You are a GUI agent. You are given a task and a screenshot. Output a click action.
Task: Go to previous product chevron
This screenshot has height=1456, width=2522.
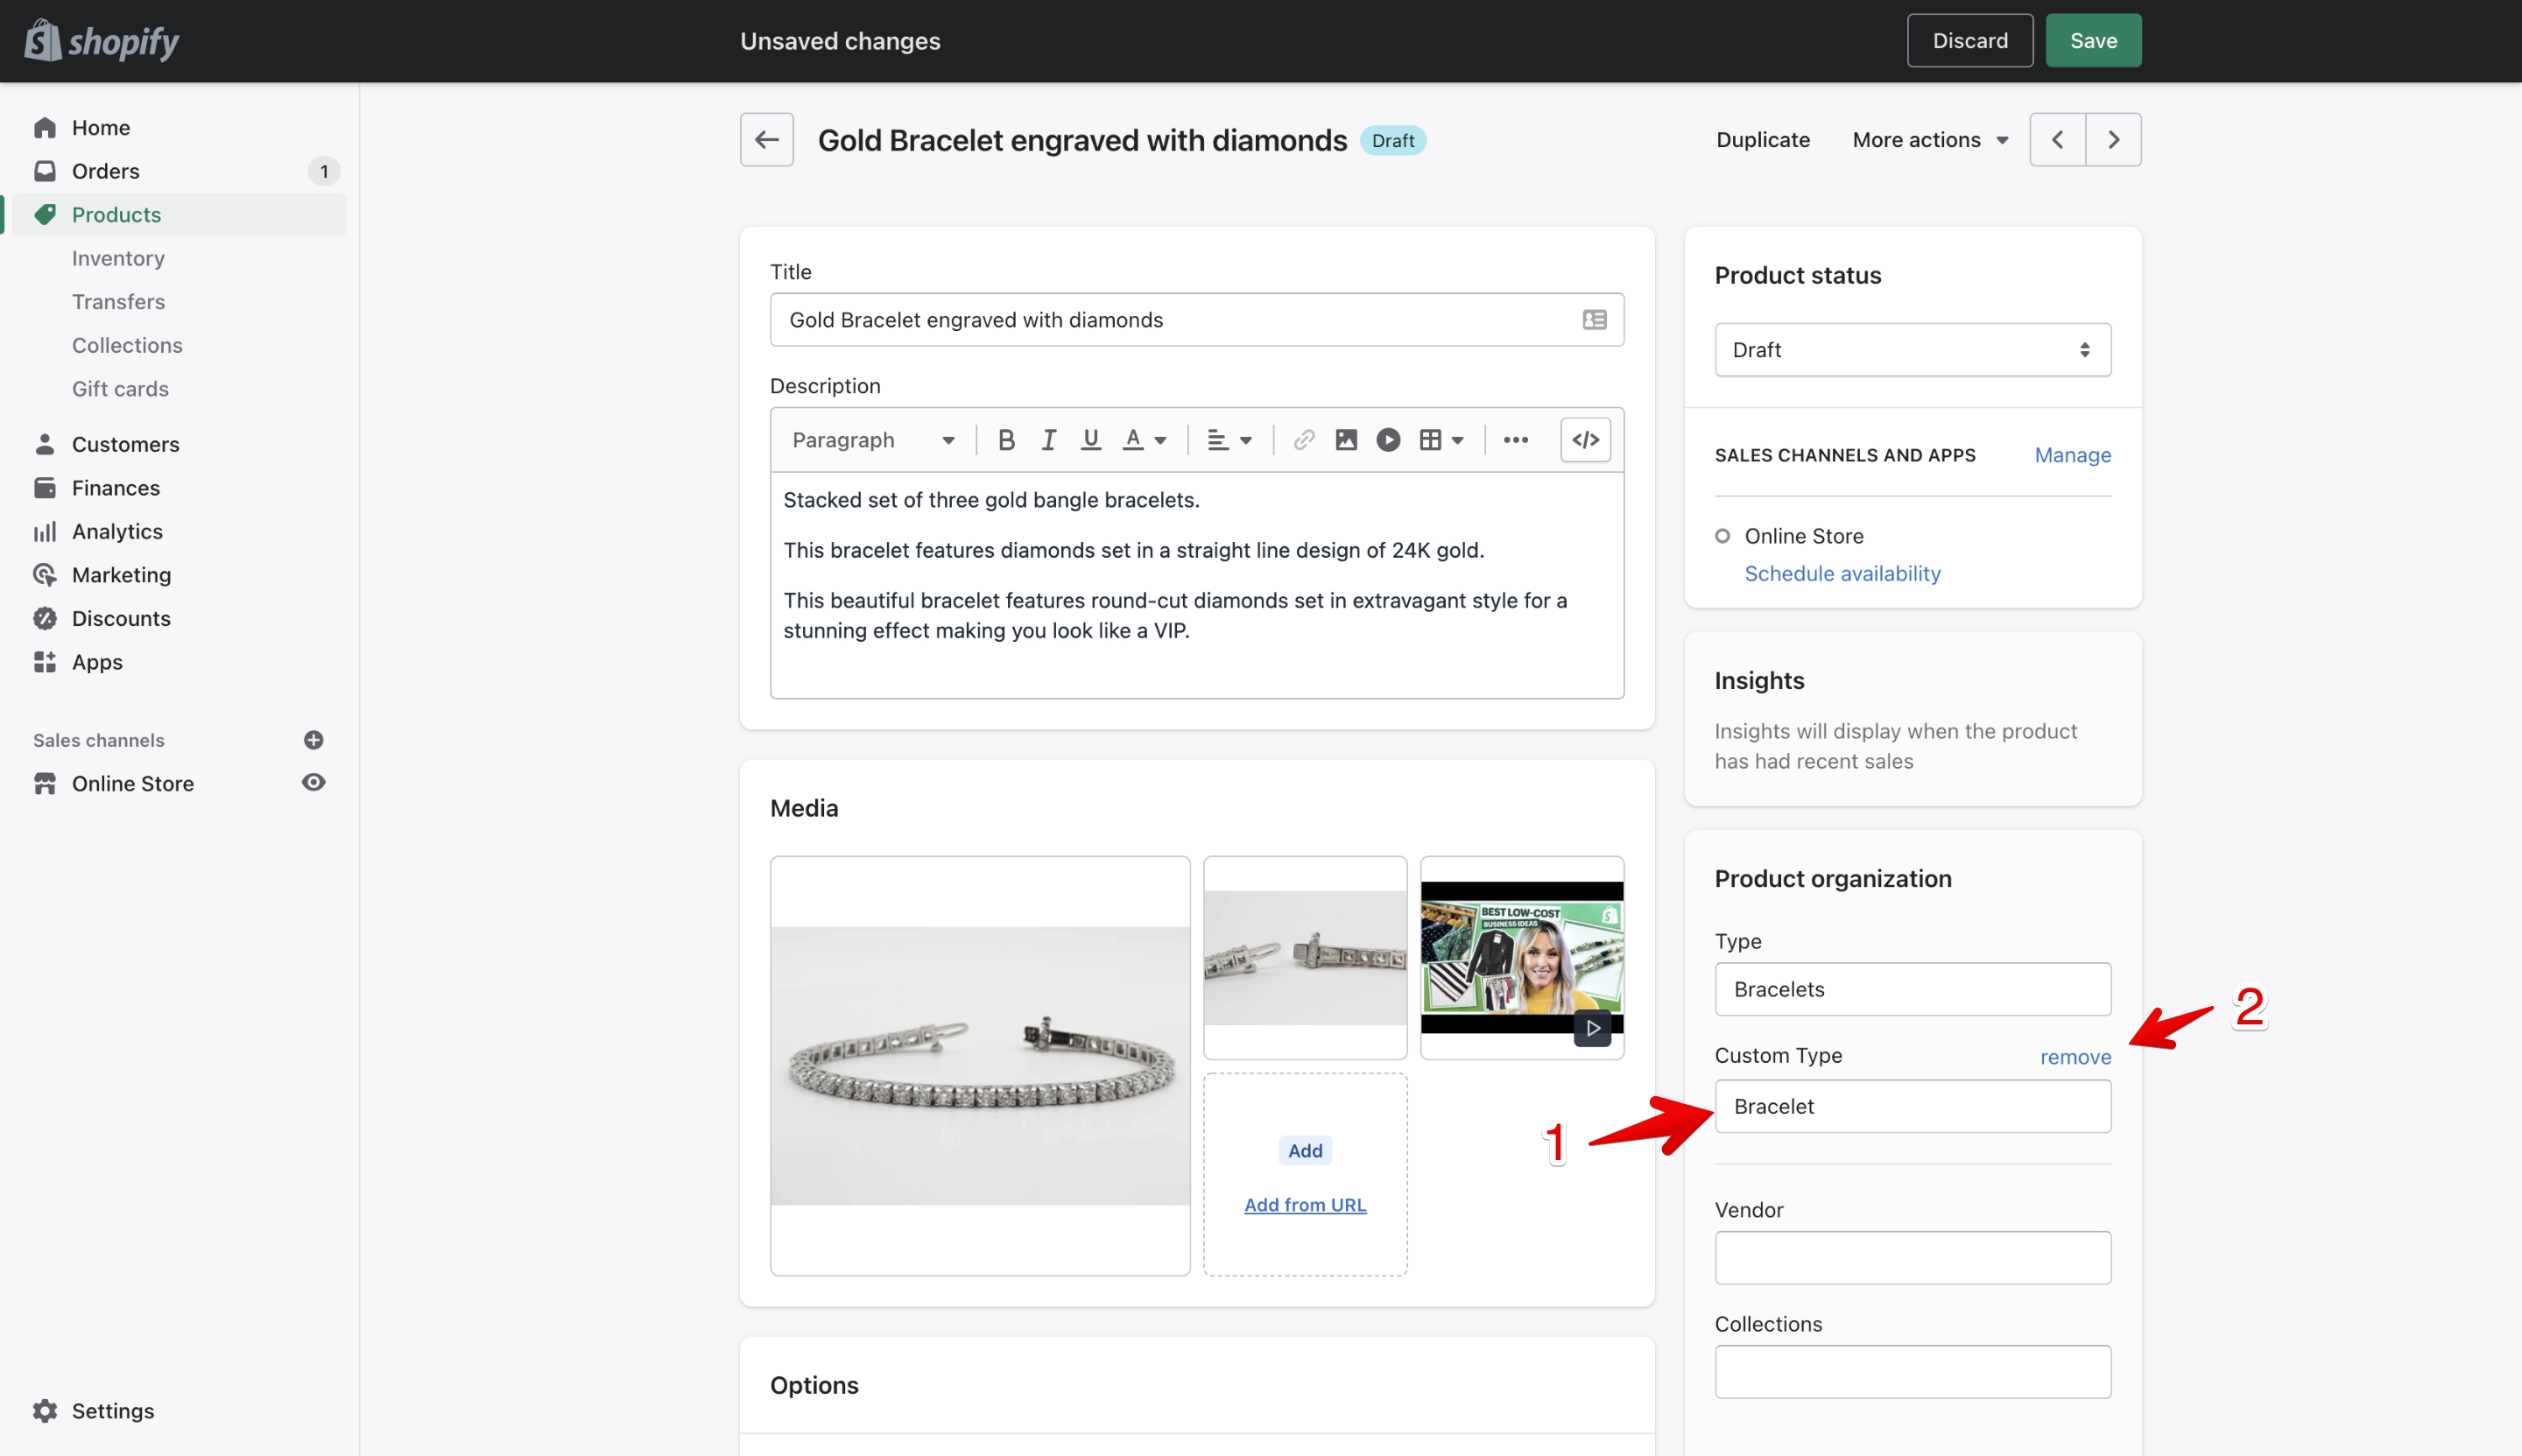pos(2057,139)
